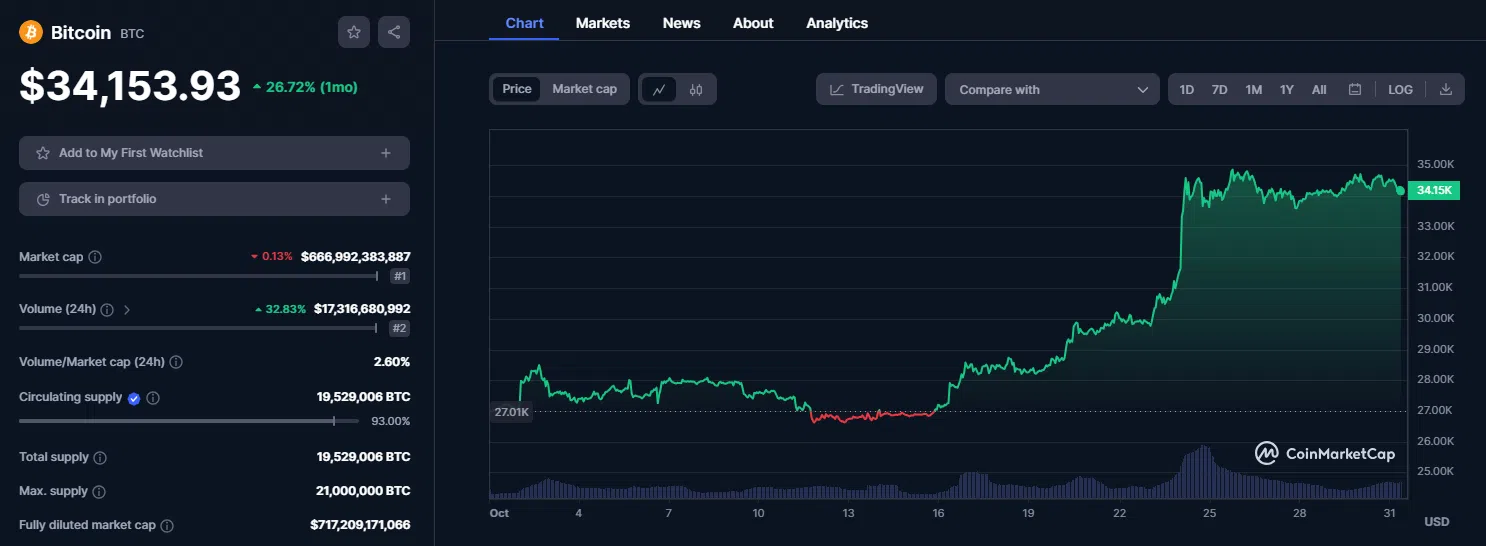Set chart range to 1Y
The width and height of the screenshot is (1486, 546).
point(1287,89)
